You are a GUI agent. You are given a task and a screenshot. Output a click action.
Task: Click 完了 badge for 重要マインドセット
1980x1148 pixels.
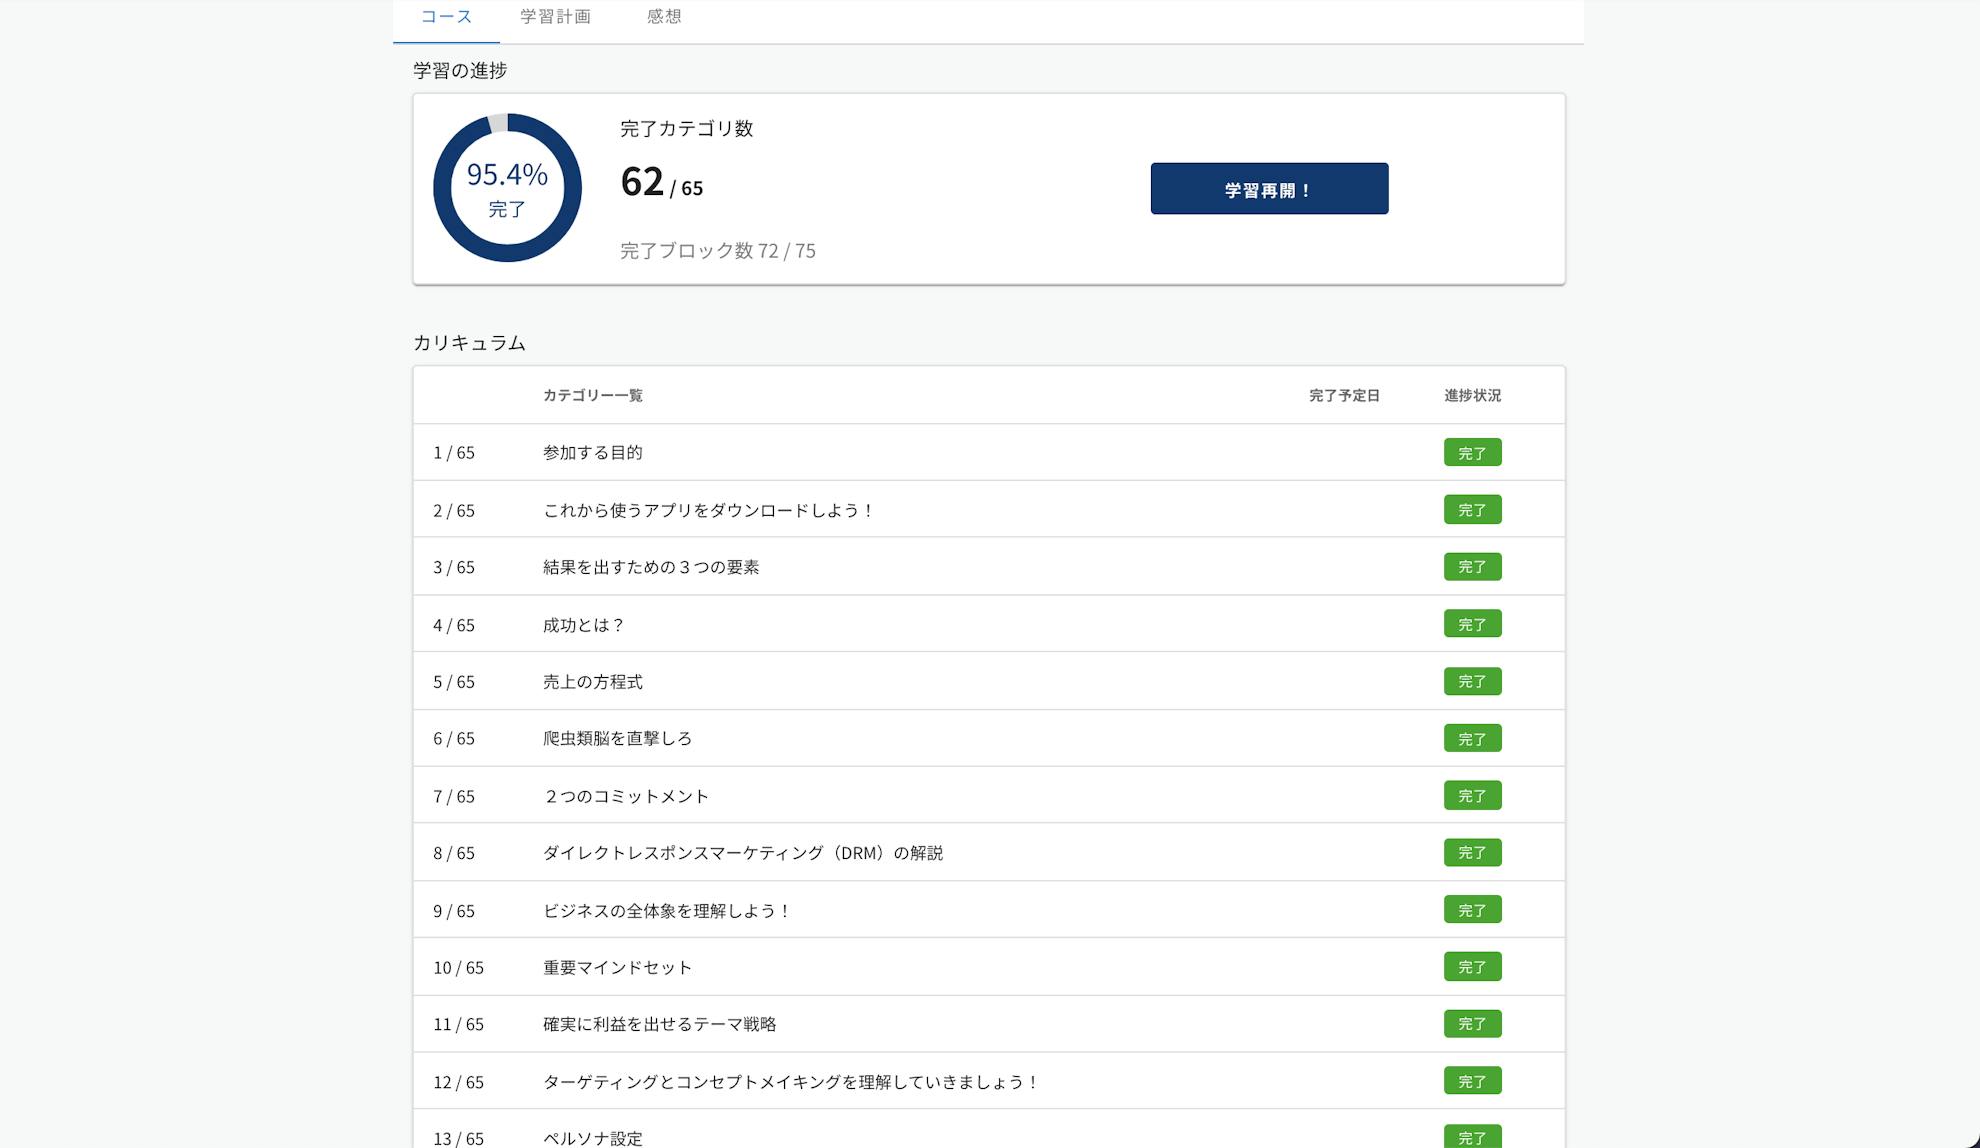coord(1472,967)
